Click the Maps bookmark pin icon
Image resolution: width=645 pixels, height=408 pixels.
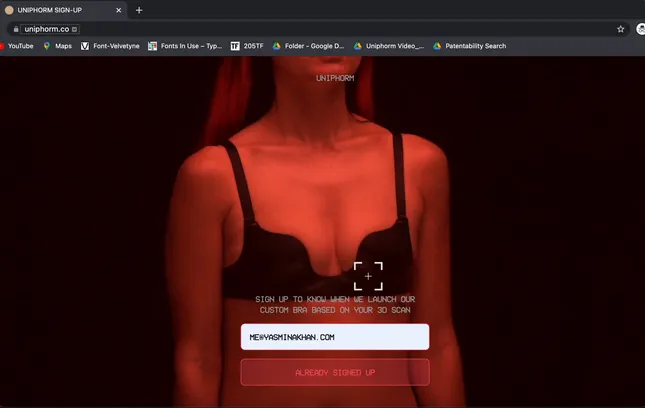[47, 46]
